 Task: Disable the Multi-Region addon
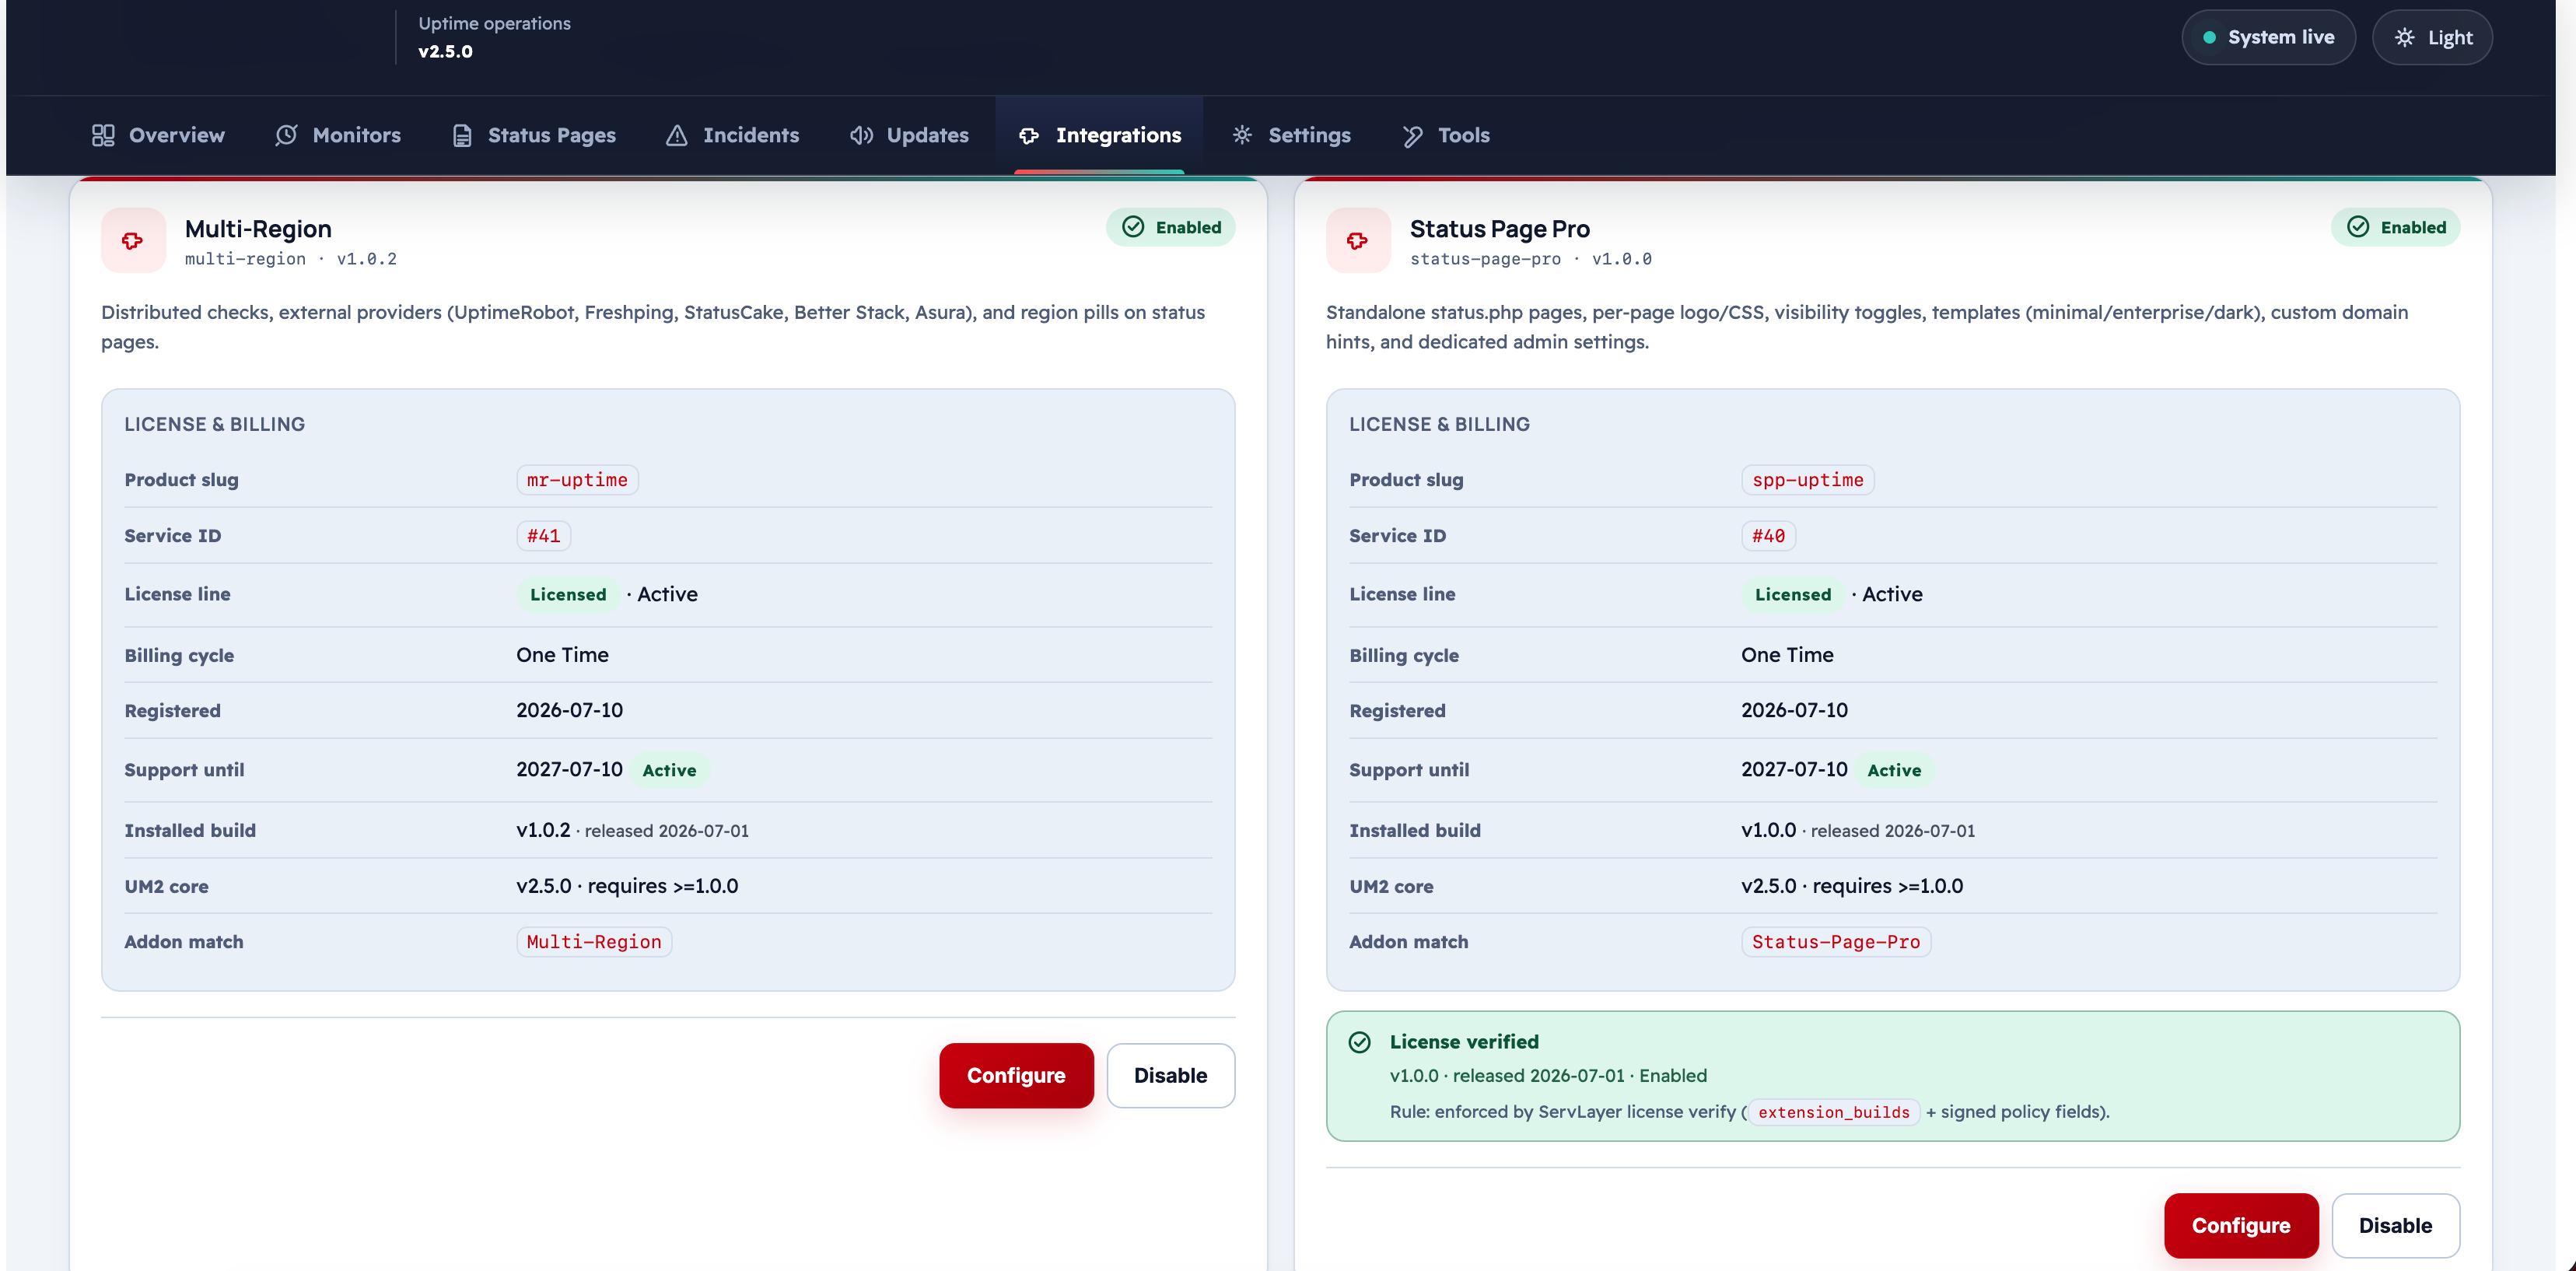[1171, 1075]
